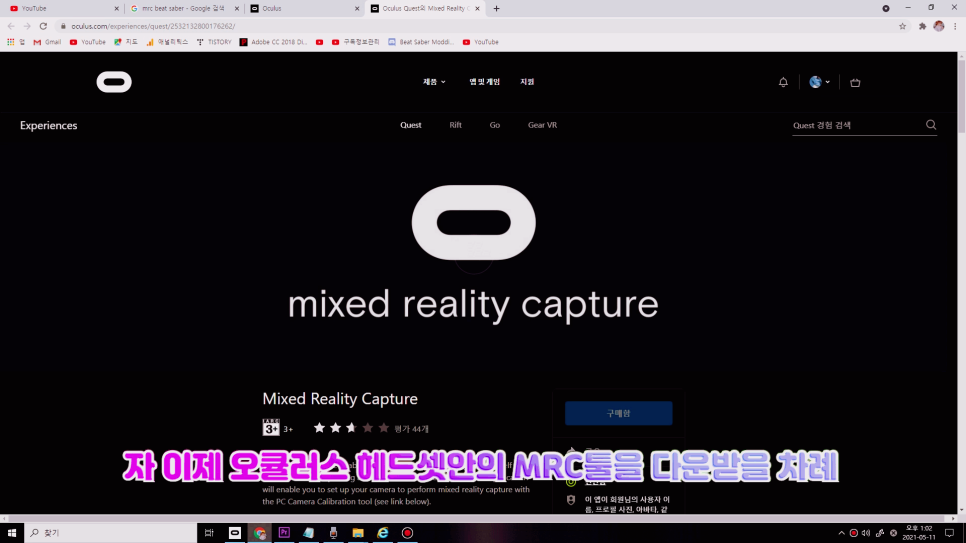Screen dimensions: 966x543
Task: Open the notifications bell
Action: [x=783, y=82]
